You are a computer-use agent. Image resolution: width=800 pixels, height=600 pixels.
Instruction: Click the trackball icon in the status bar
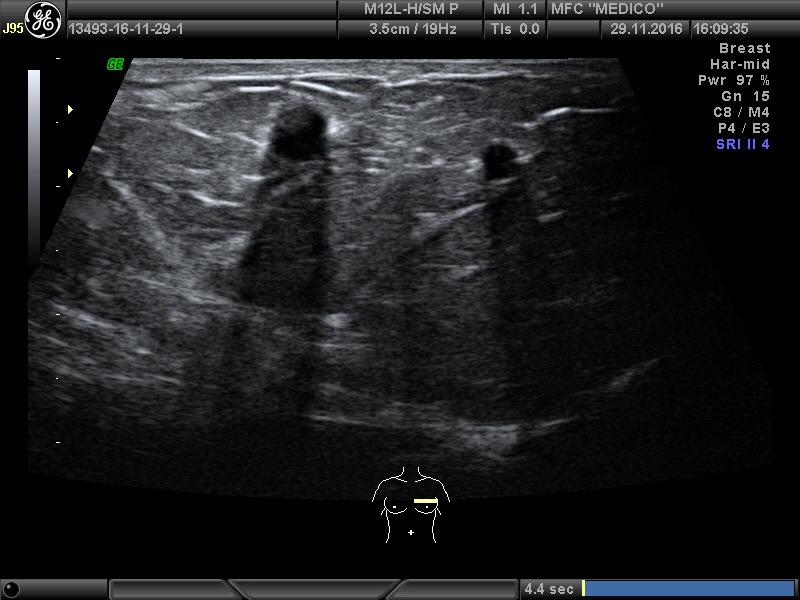[x=10, y=589]
